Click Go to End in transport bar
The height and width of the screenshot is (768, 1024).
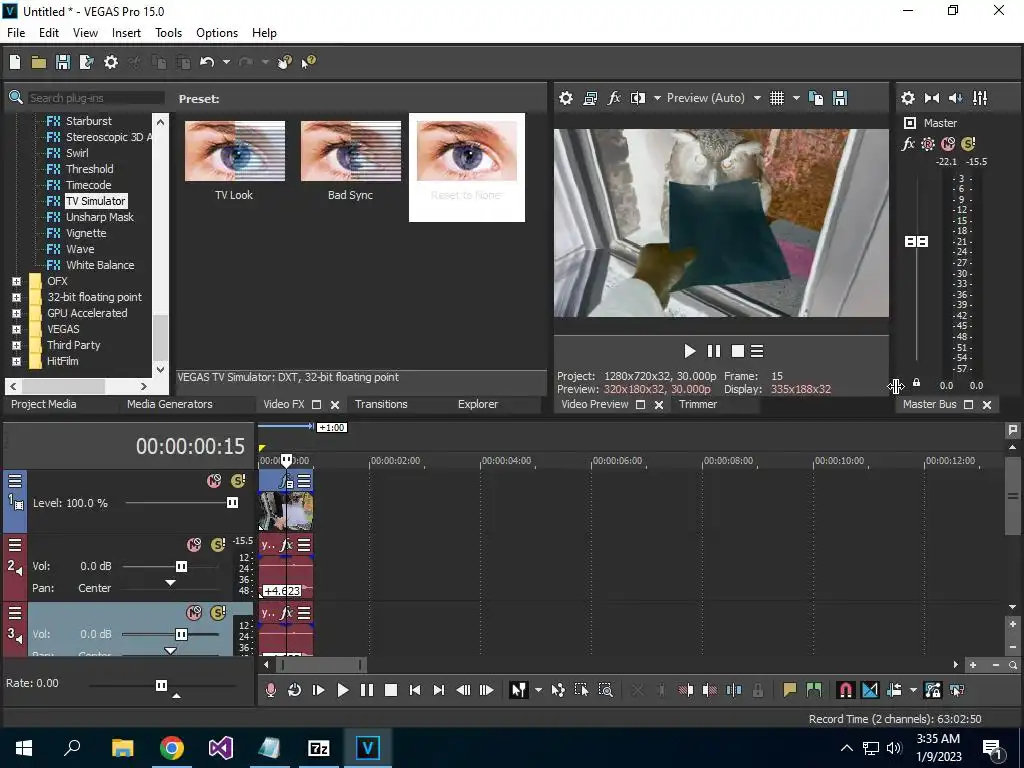pos(439,690)
